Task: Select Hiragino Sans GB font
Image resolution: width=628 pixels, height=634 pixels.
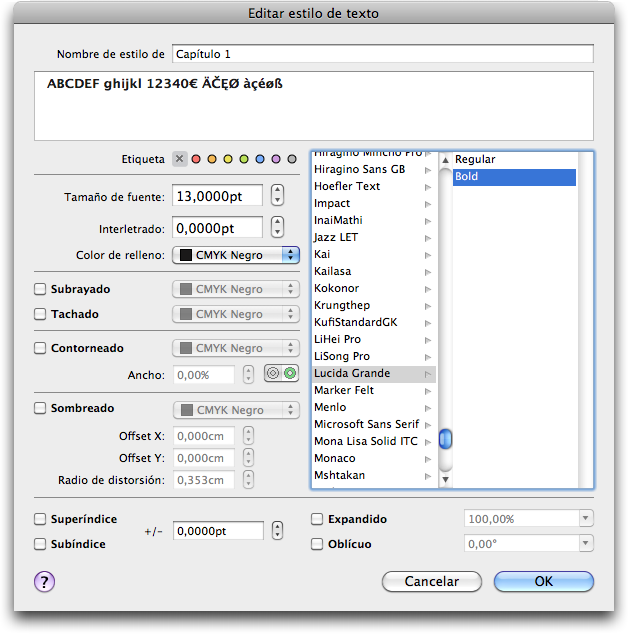Action: pyautogui.click(x=374, y=169)
